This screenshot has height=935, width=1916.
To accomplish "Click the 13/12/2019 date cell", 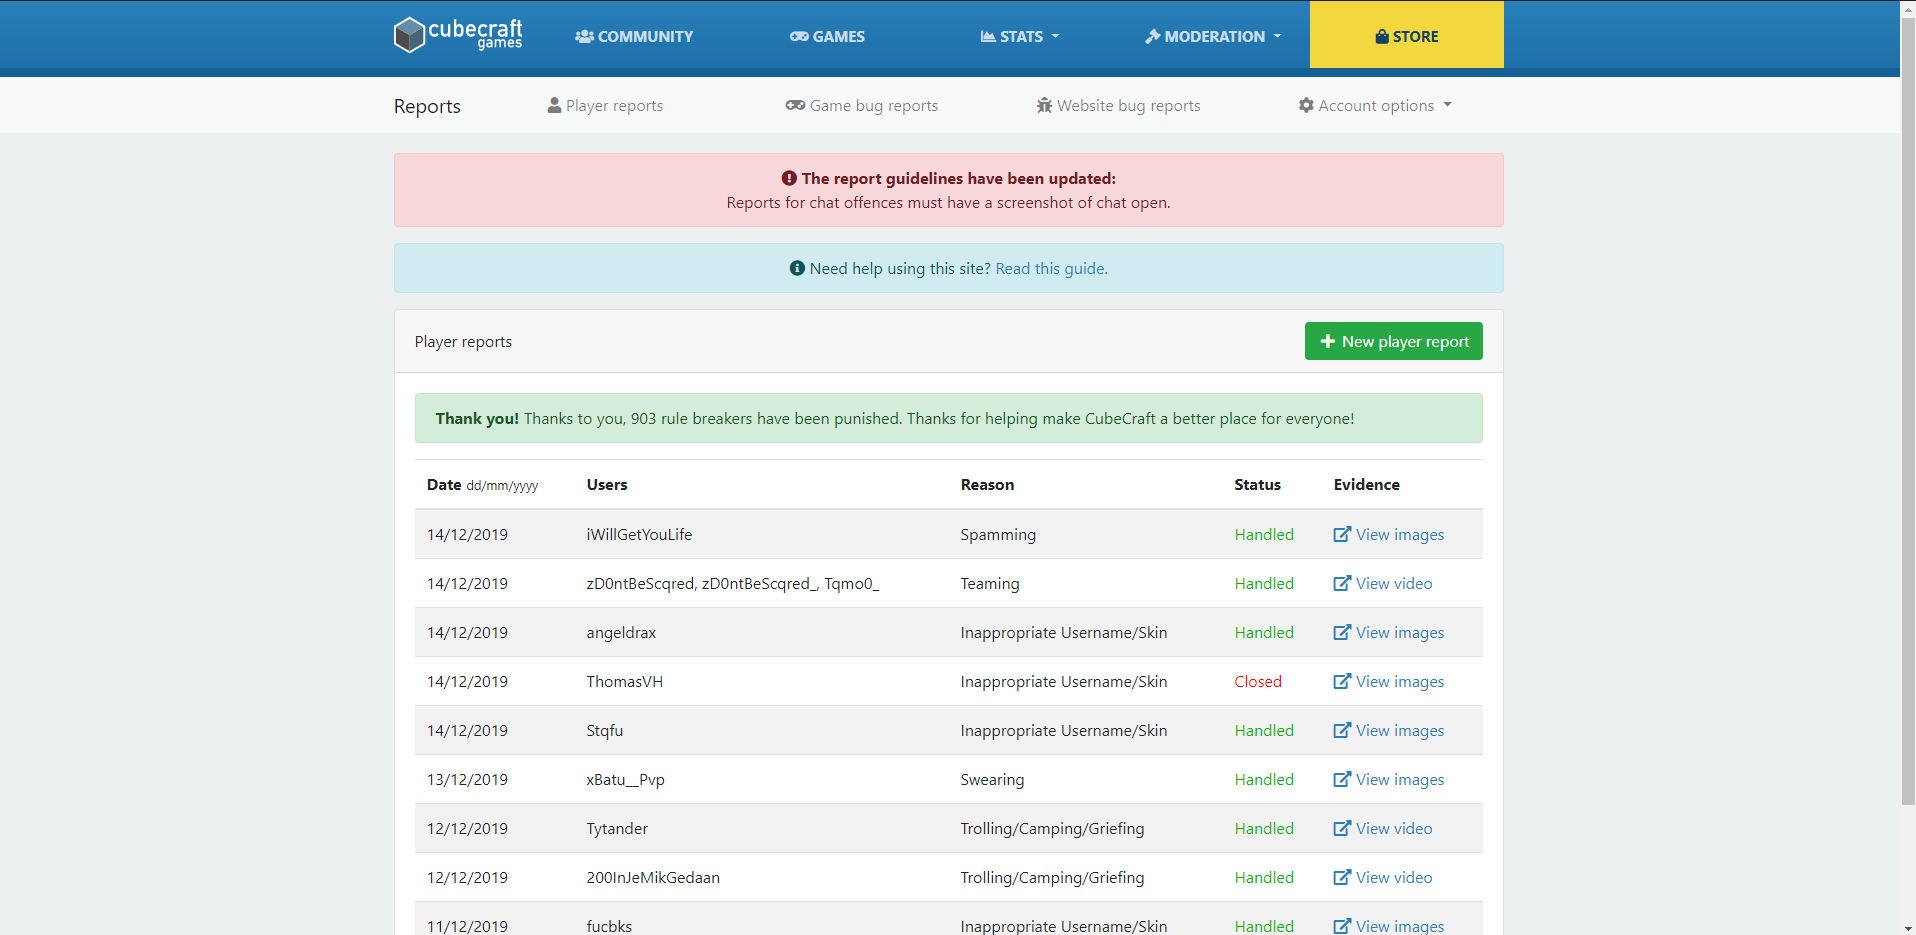I will click(467, 779).
